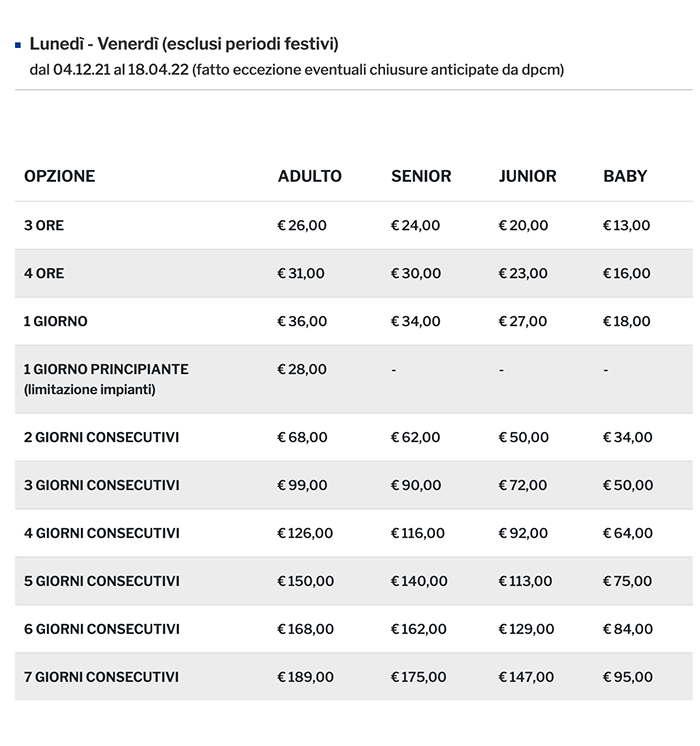Select the ADULTO column header
Image resolution: width=700 pixels, height=746 pixels.
point(310,176)
